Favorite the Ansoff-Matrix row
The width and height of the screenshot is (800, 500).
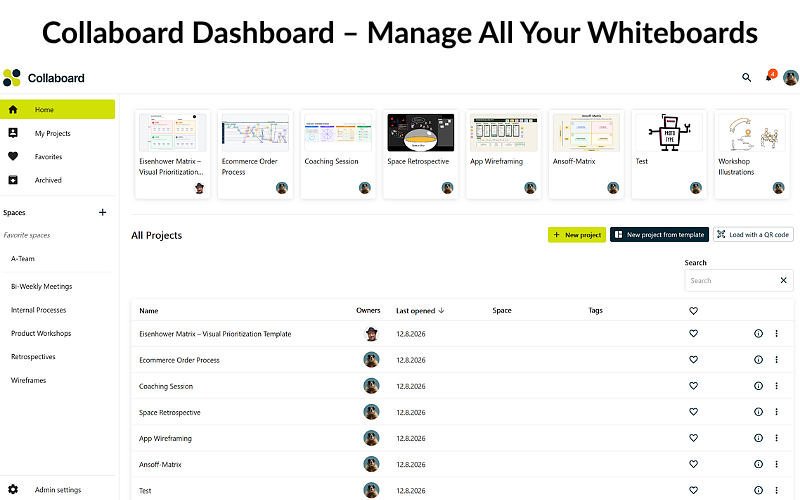[x=693, y=464]
